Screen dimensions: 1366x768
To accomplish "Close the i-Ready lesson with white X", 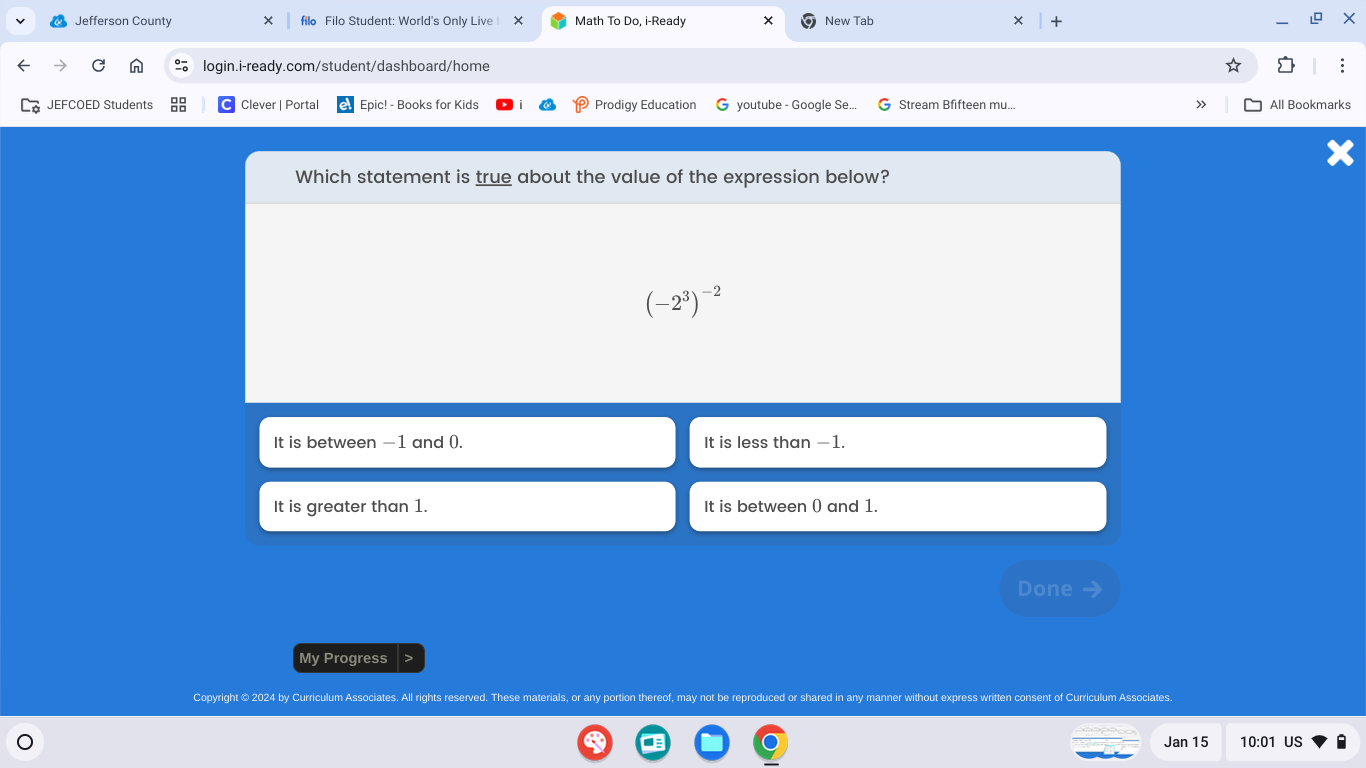I will pos(1340,153).
